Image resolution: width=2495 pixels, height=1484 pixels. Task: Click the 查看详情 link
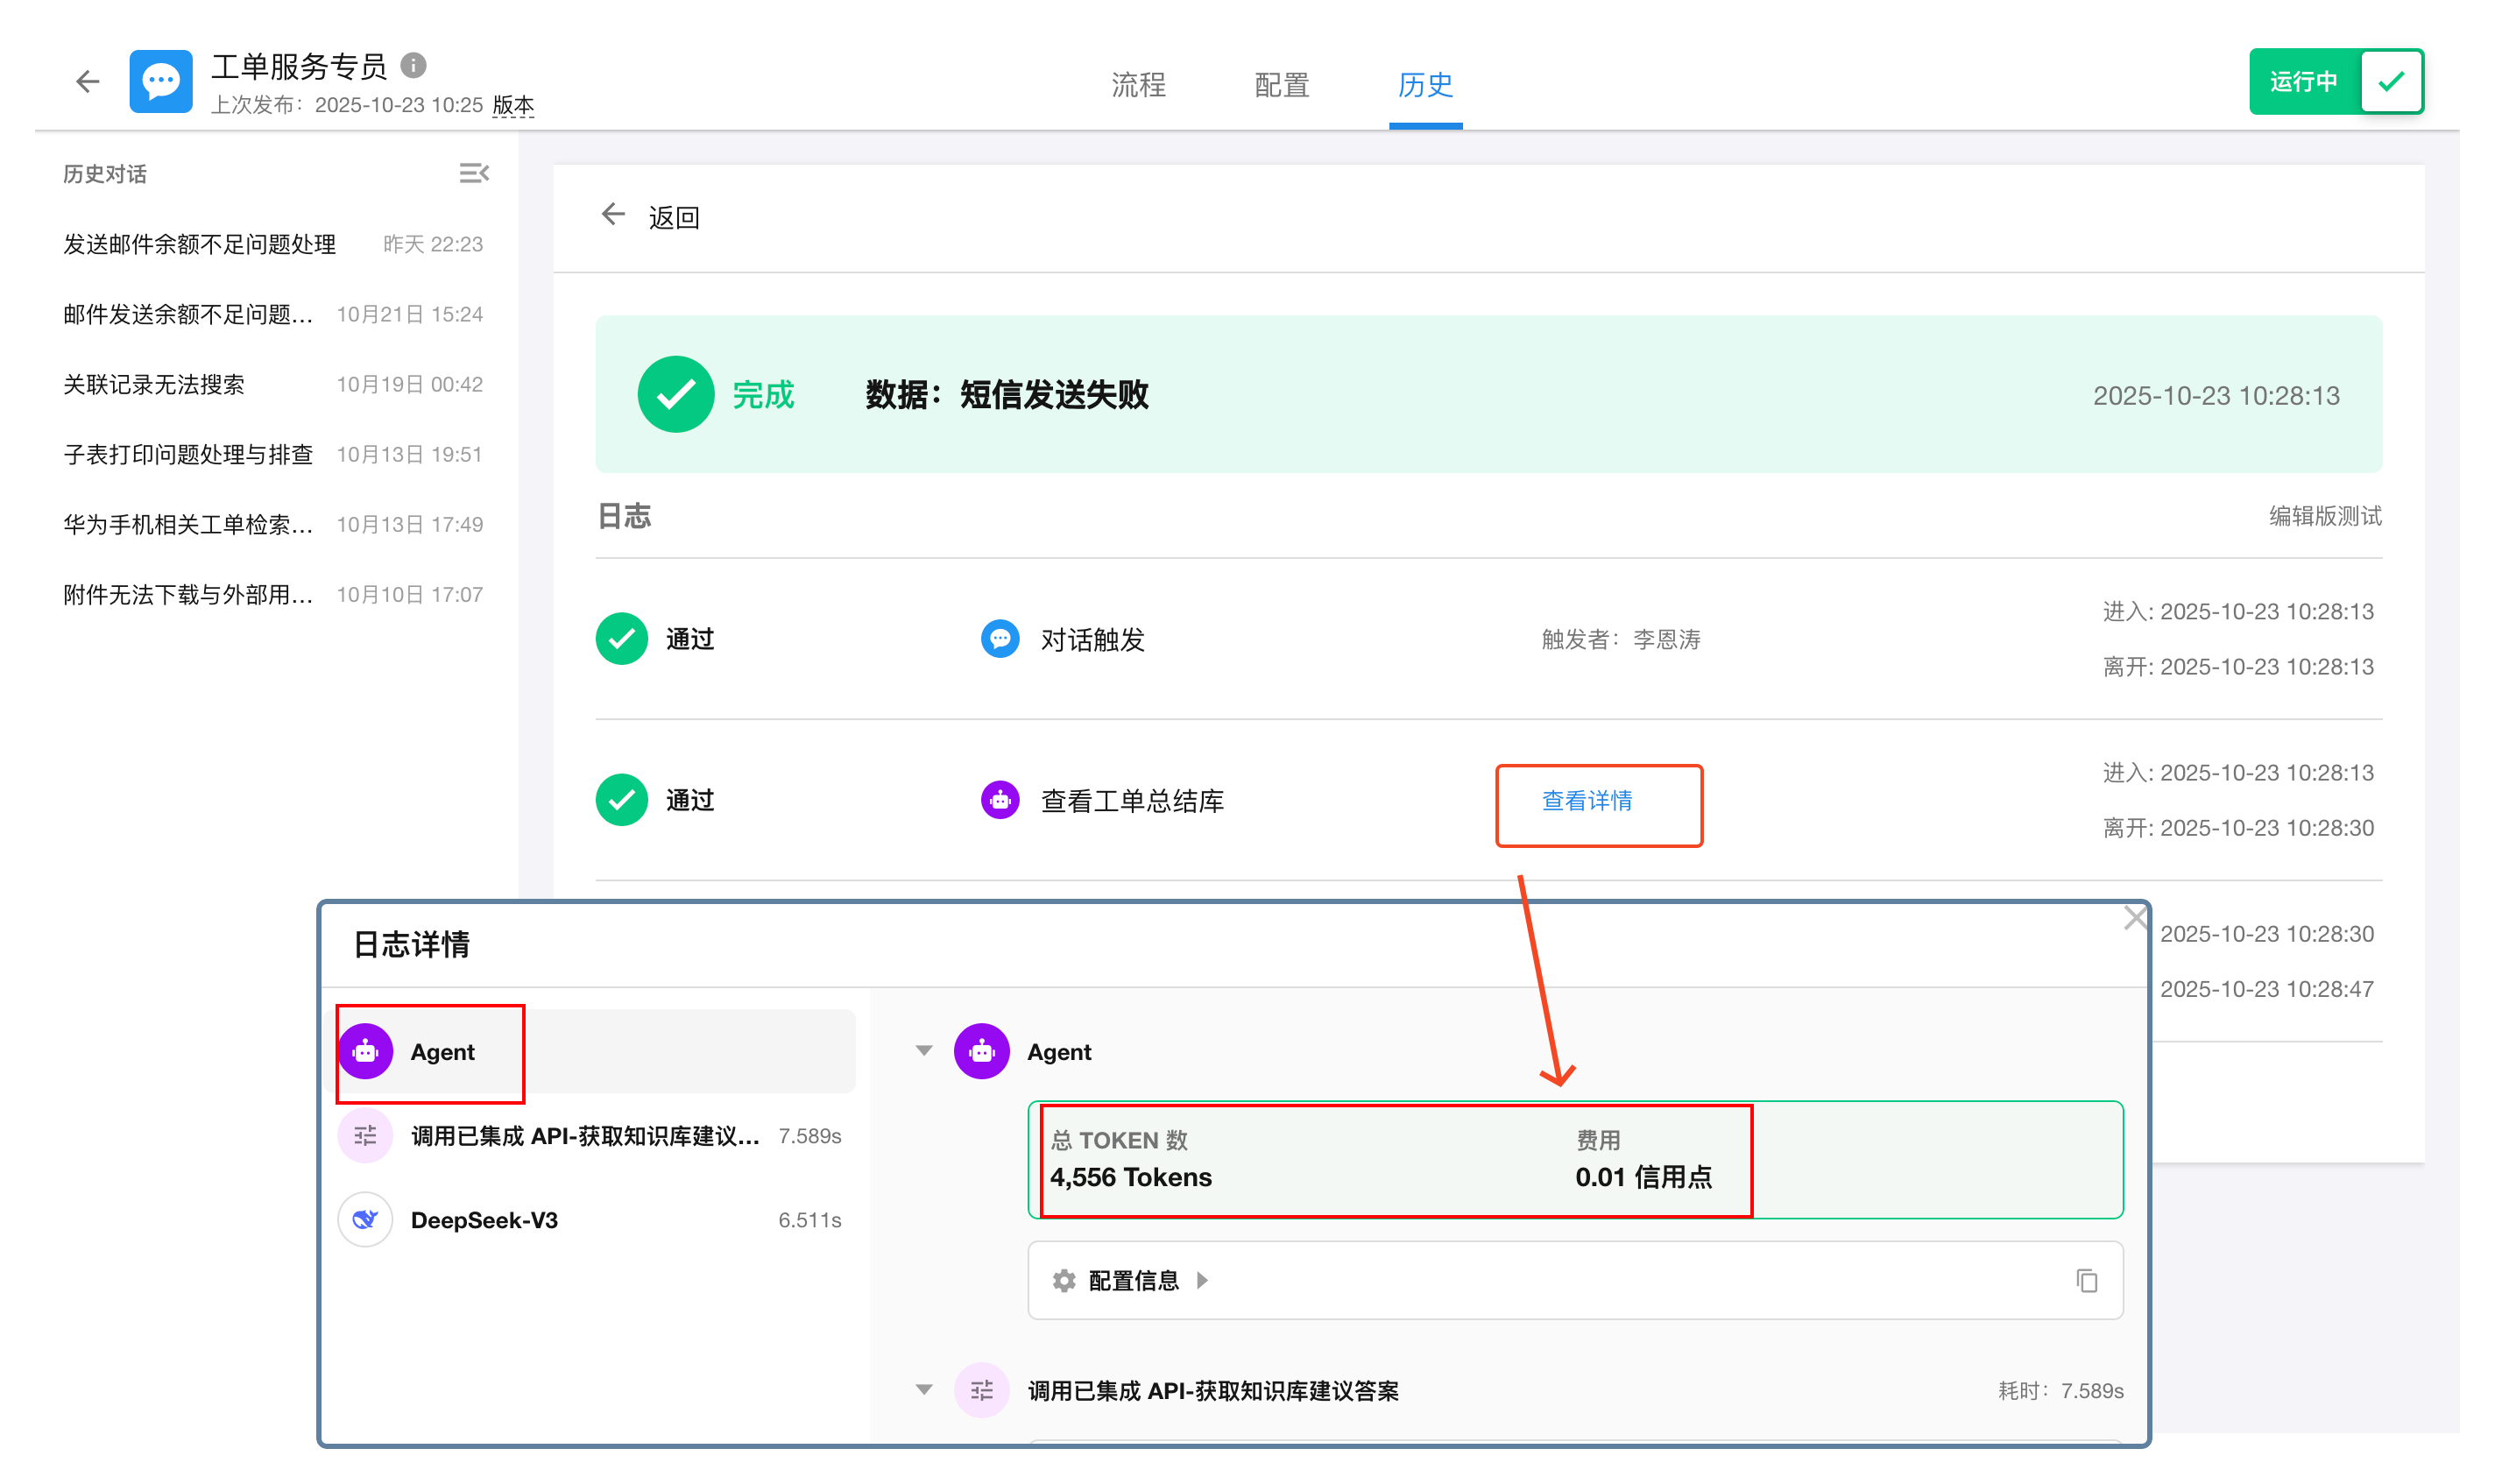tap(1587, 801)
